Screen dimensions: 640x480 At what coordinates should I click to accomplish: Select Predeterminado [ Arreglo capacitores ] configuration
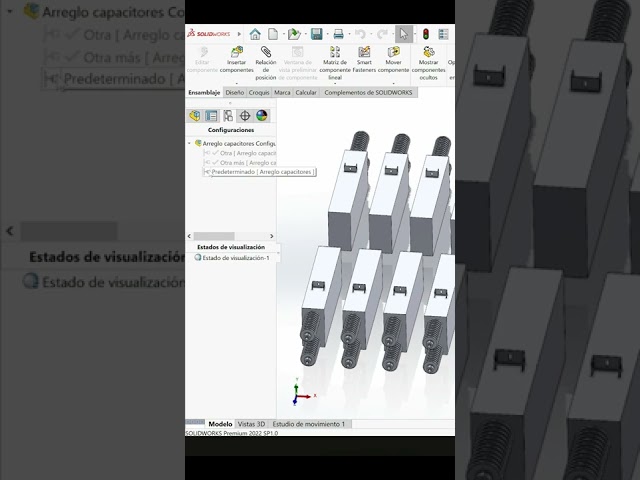260,172
